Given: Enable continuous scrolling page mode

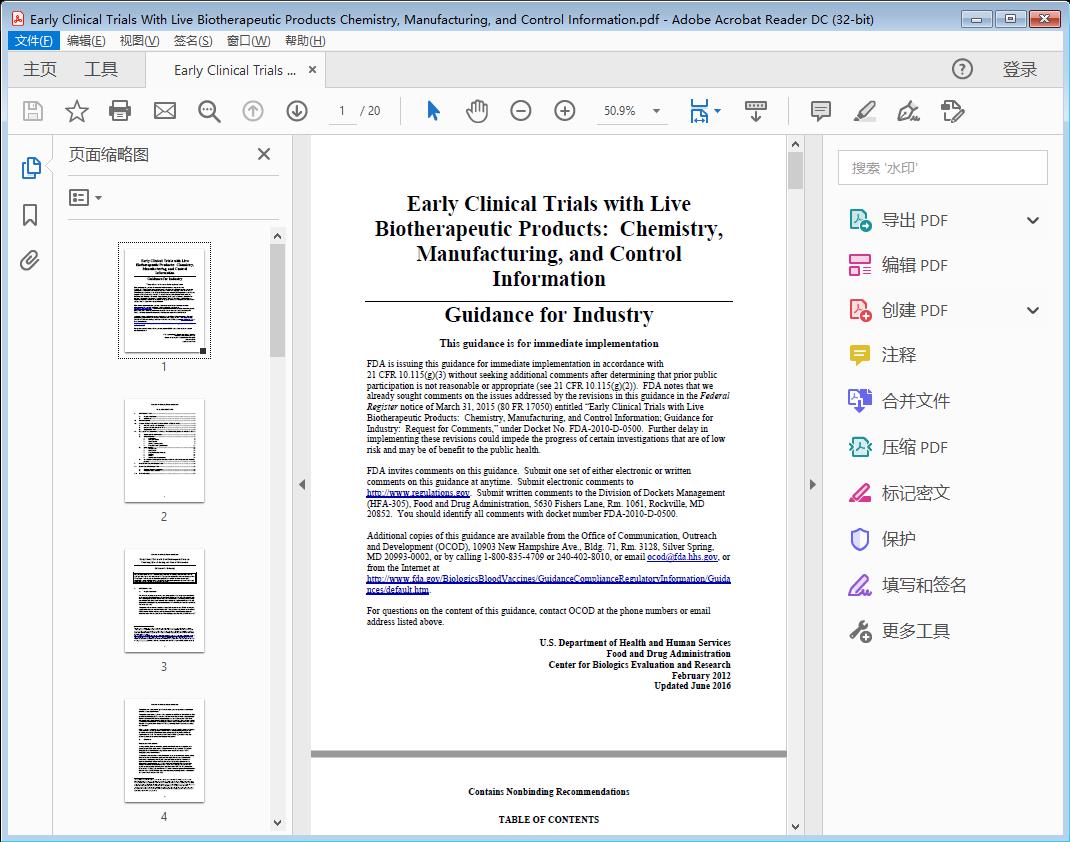Looking at the screenshot, I should coord(754,111).
